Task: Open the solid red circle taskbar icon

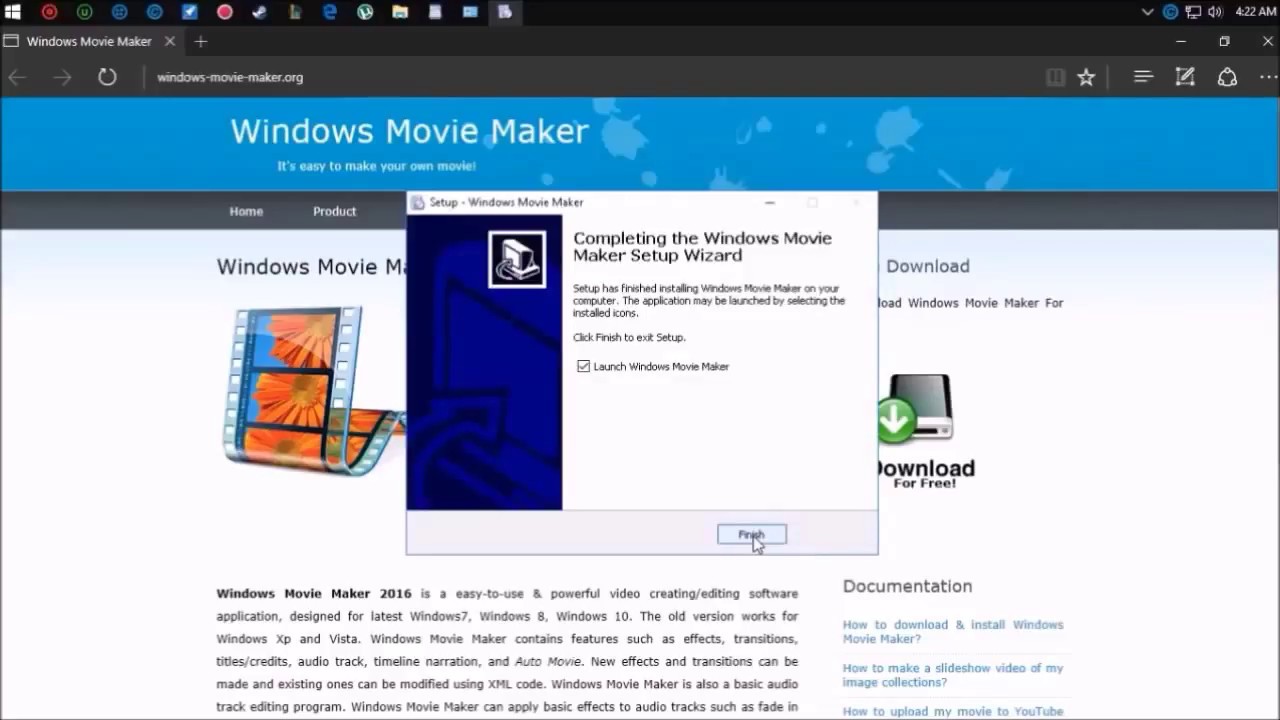Action: [225, 12]
